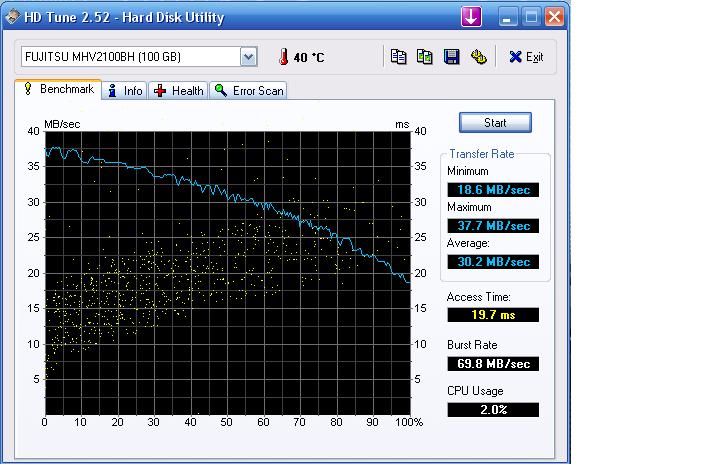
Task: Click the save floppy disk icon
Action: tap(451, 57)
